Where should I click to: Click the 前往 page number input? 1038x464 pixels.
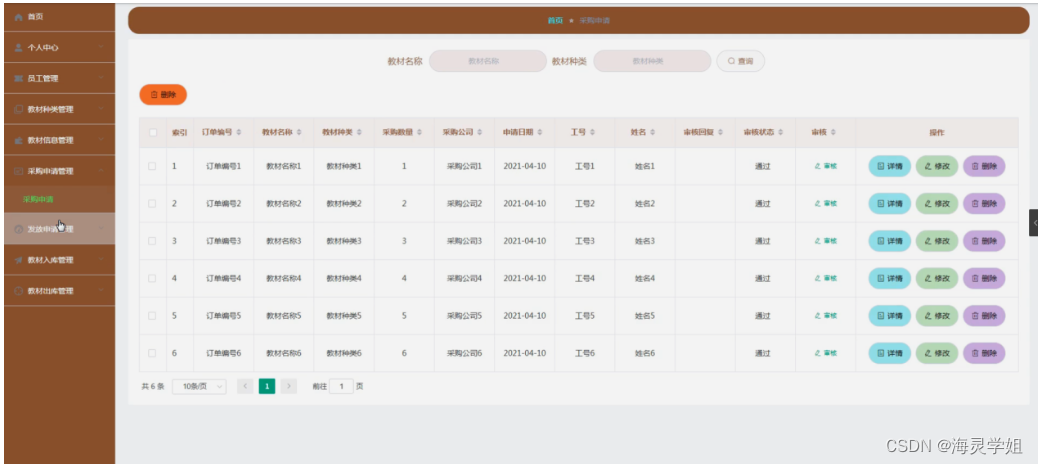(342, 387)
